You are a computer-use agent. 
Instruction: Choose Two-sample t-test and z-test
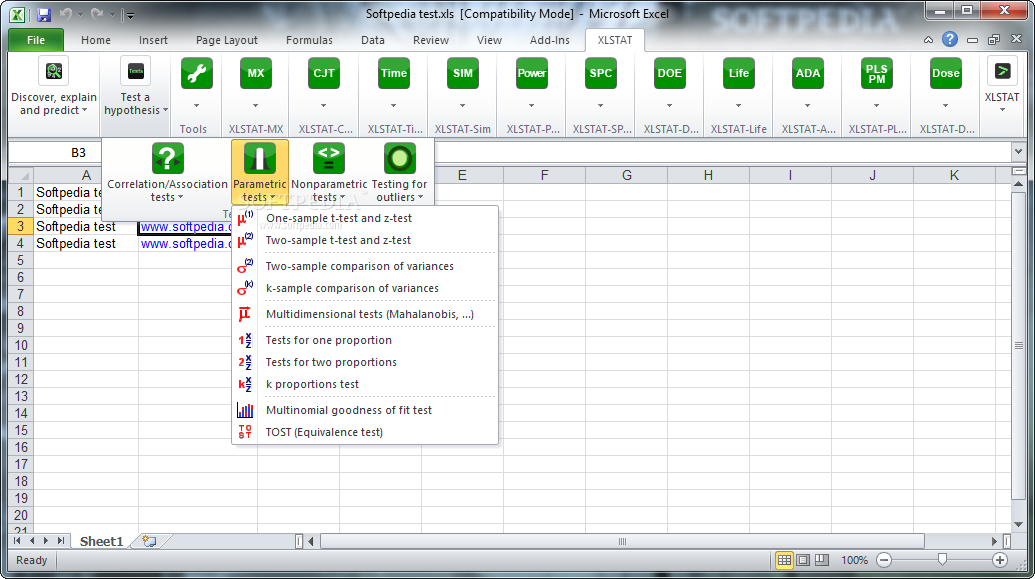coord(365,240)
